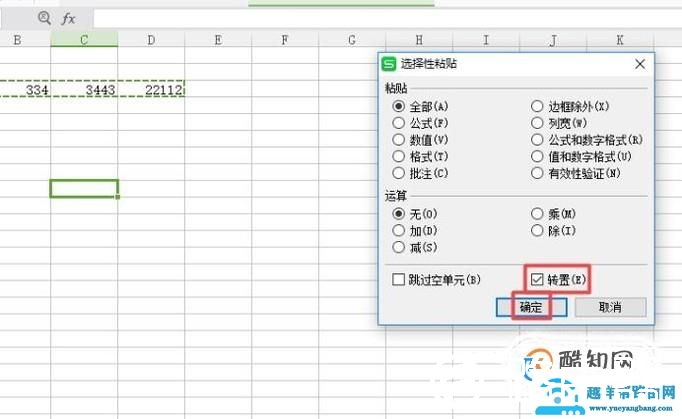The width and height of the screenshot is (682, 419).
Task: Confirm with the 确定 button
Action: click(x=532, y=307)
